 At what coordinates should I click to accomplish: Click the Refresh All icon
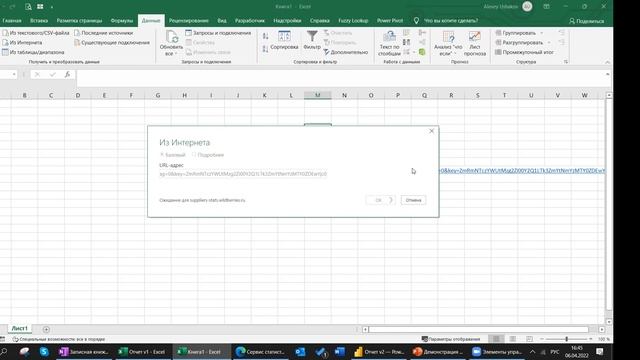(x=171, y=37)
